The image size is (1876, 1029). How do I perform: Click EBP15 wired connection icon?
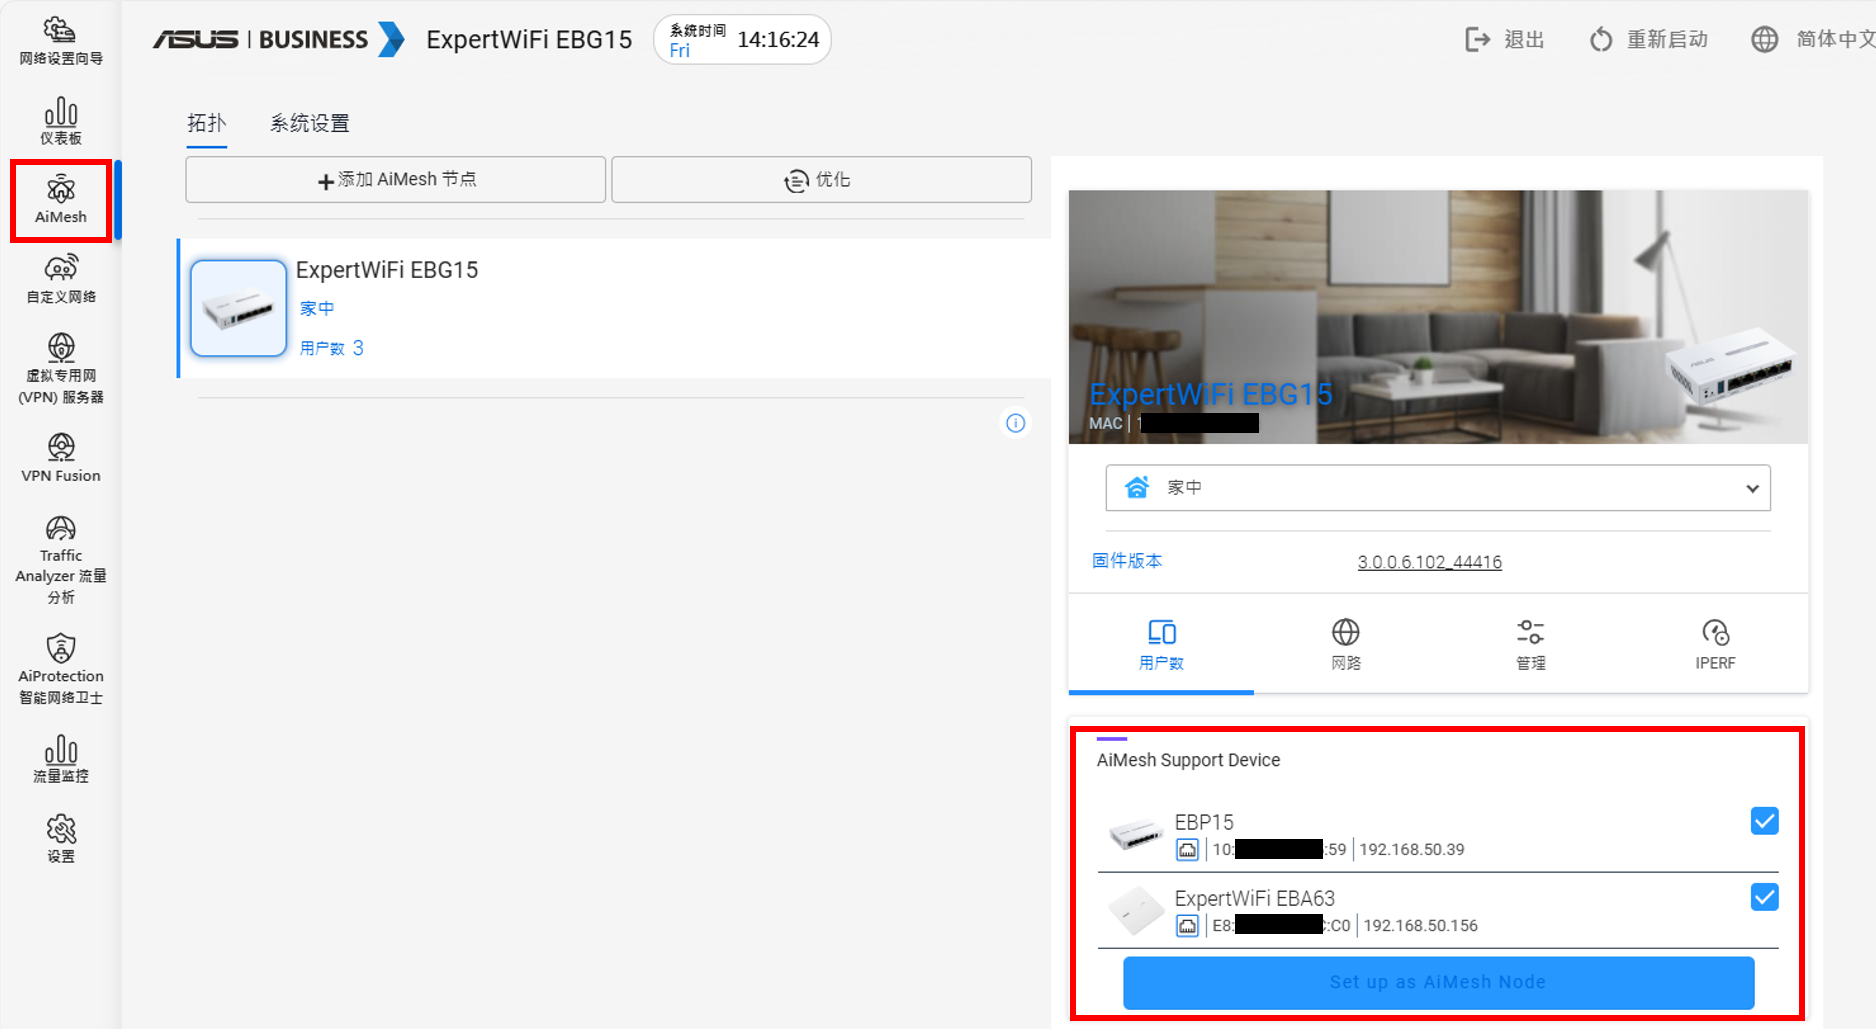[x=1187, y=850]
